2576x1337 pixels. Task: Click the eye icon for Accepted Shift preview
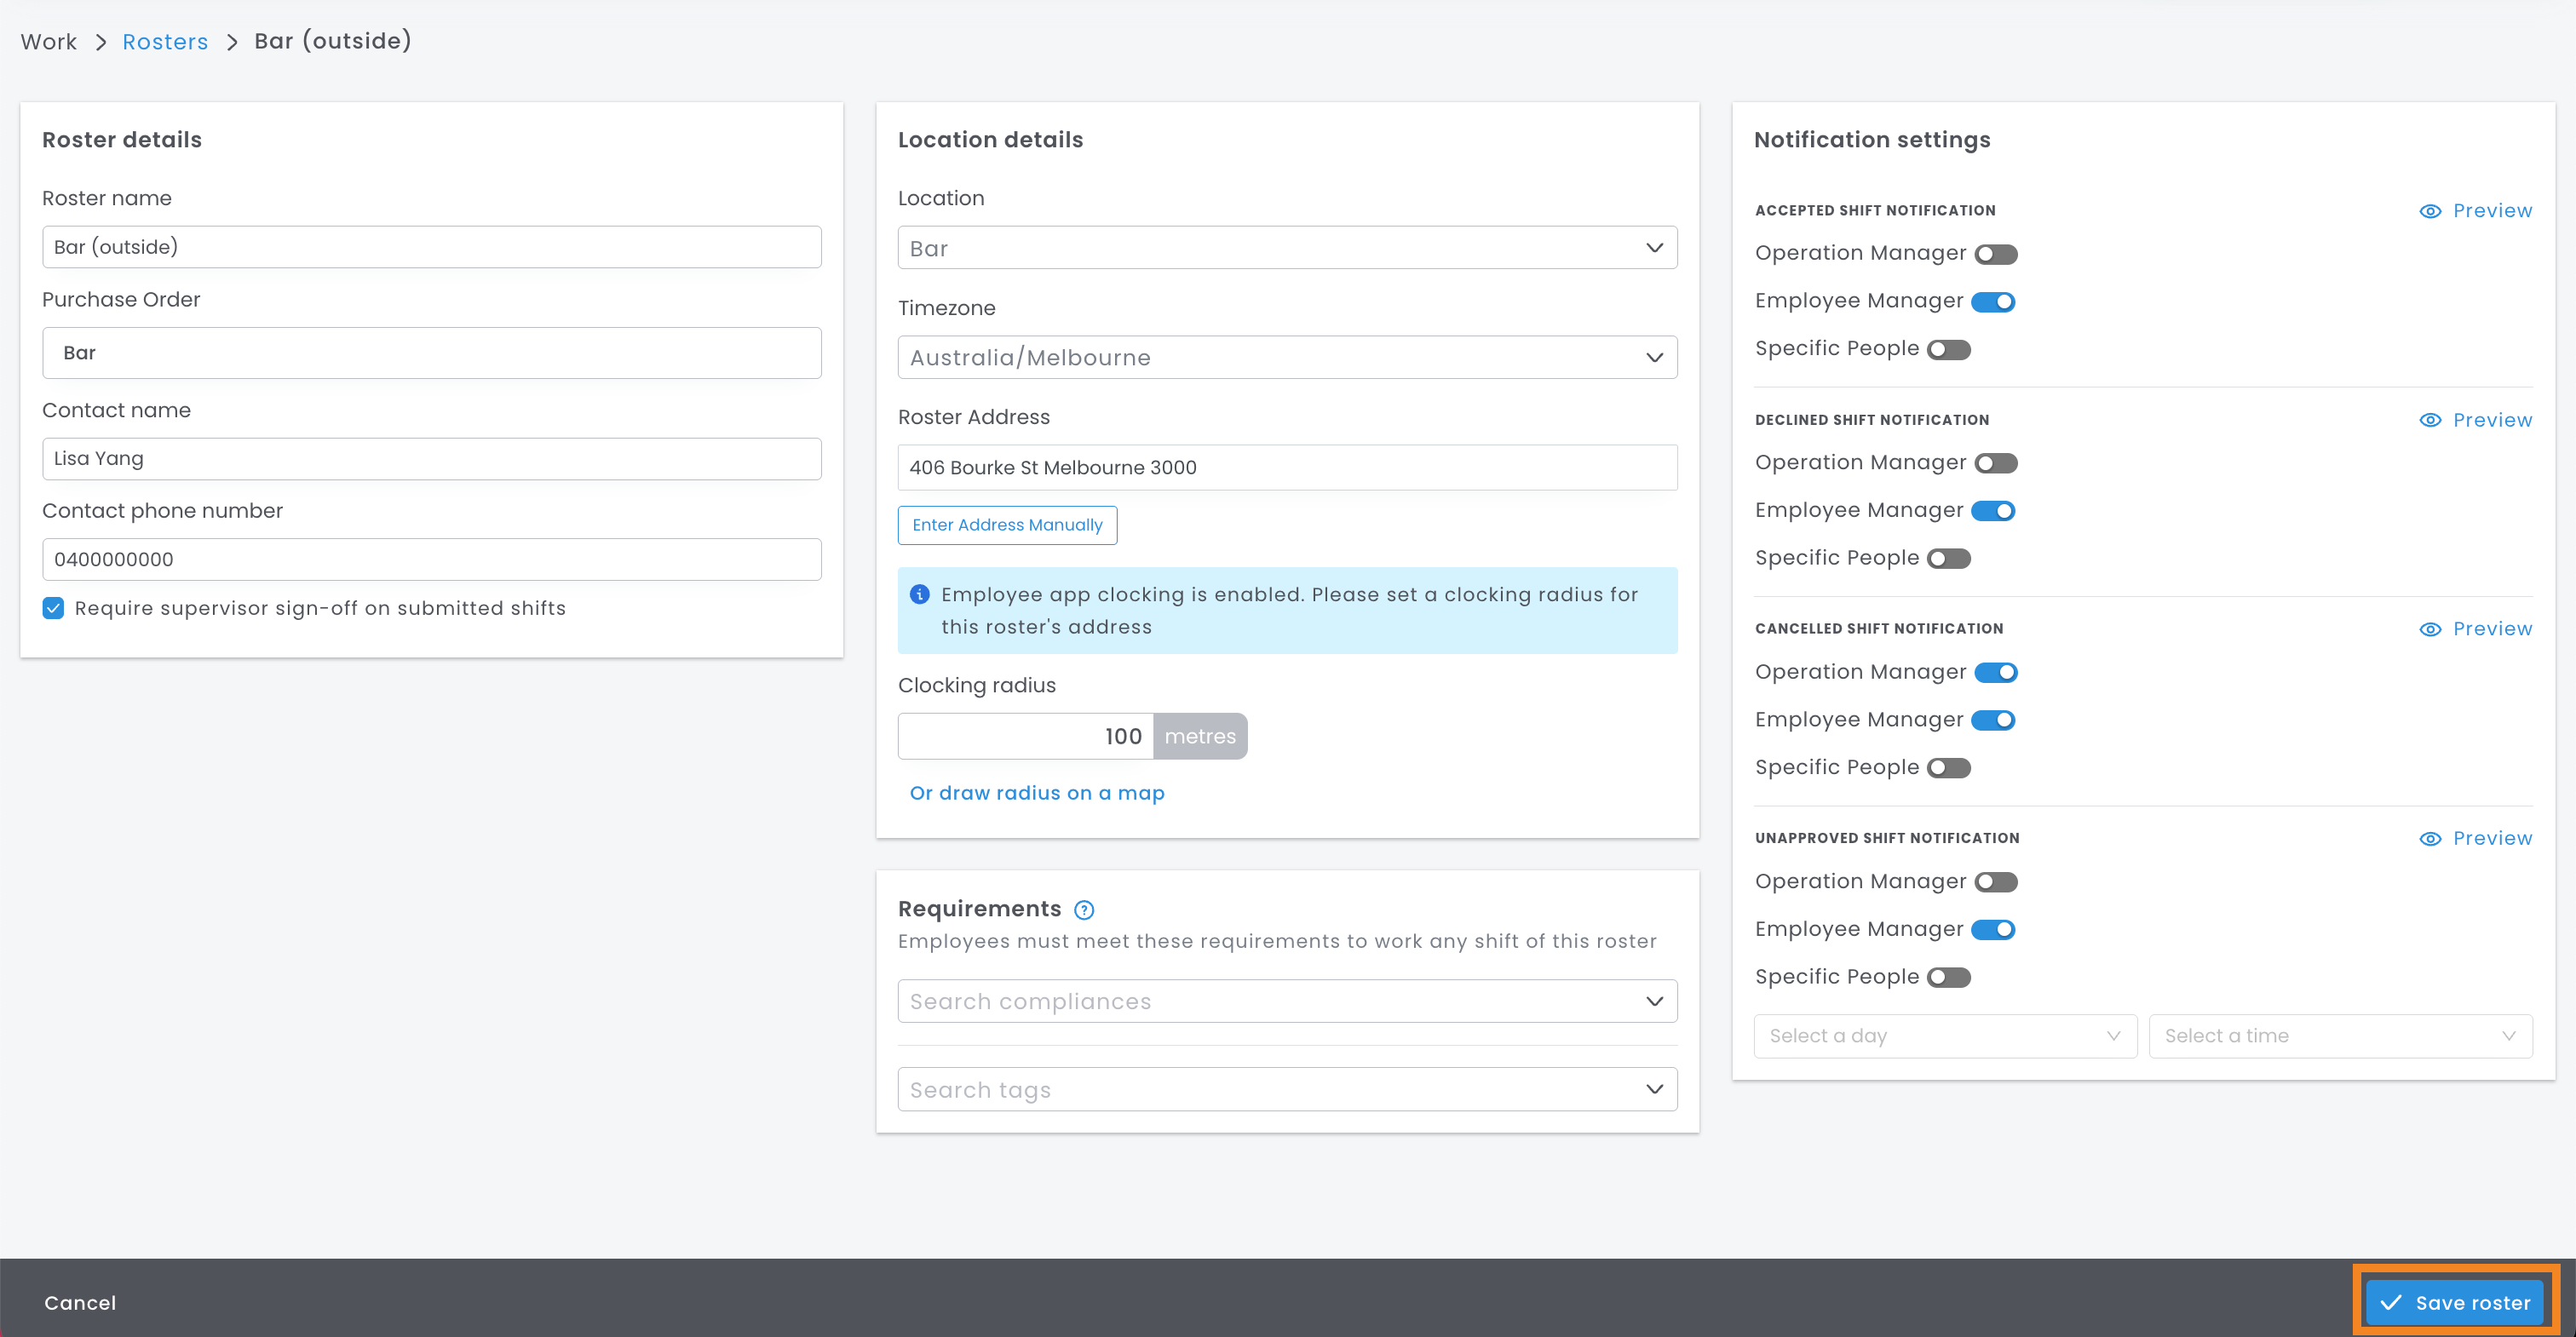coord(2430,211)
